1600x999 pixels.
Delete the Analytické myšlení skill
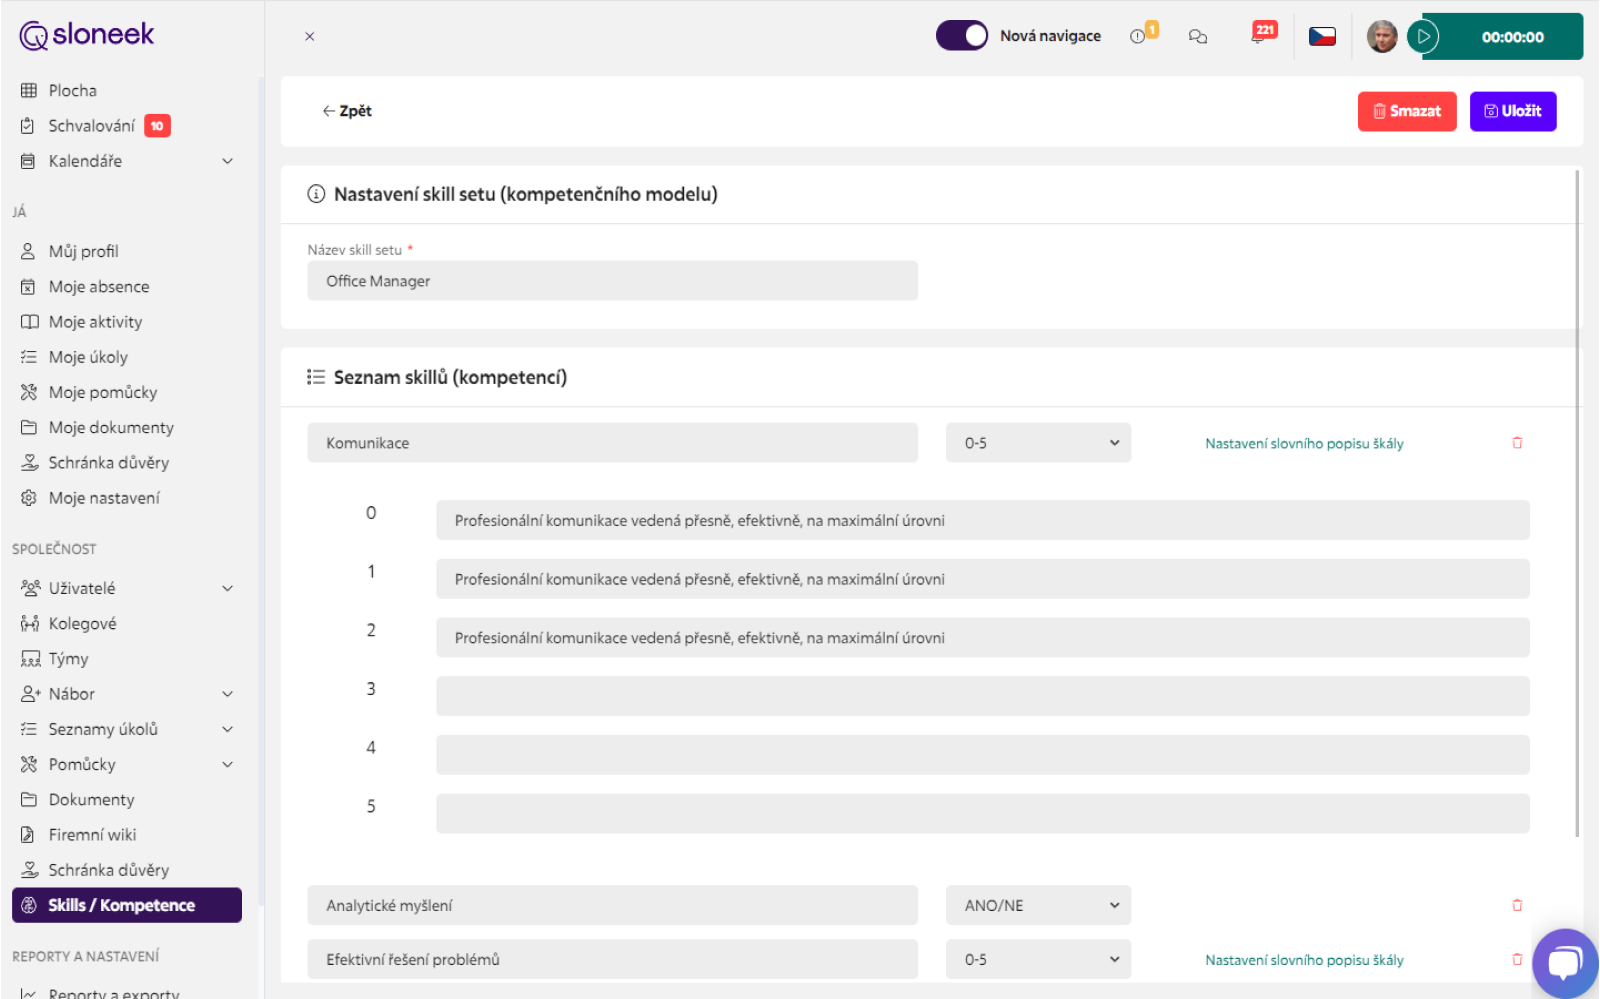click(1517, 905)
